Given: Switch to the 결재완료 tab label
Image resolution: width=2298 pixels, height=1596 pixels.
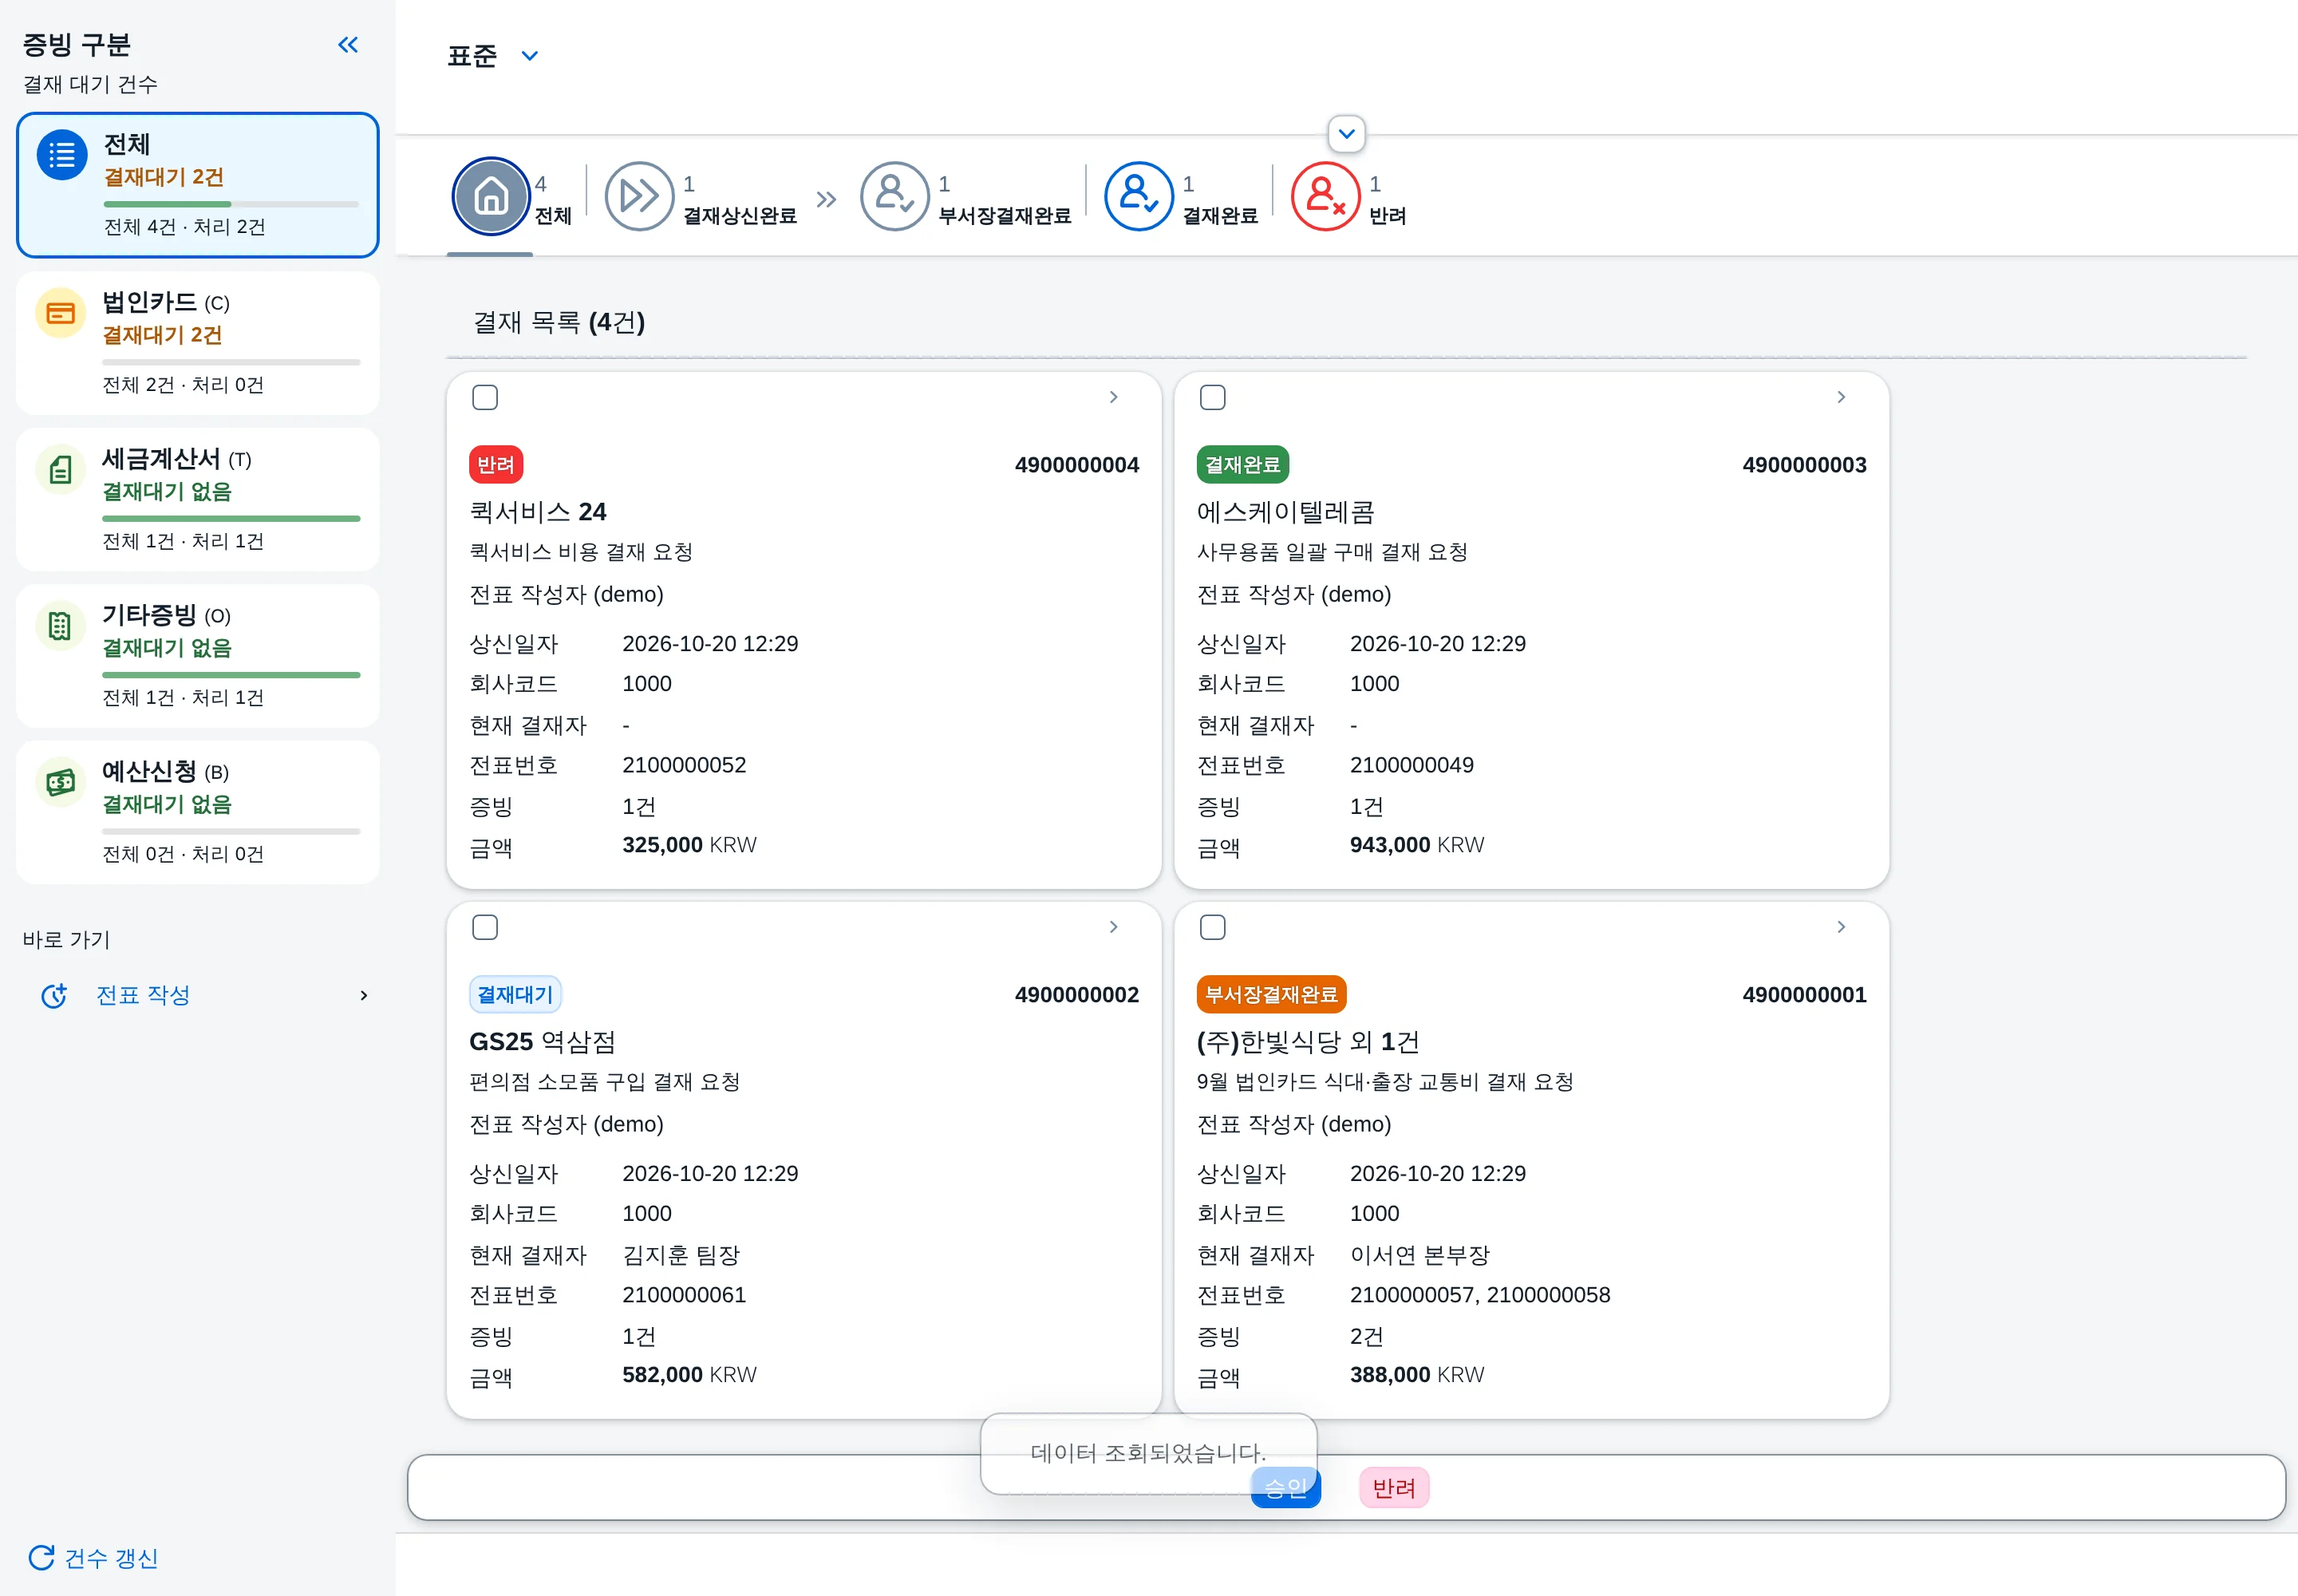Looking at the screenshot, I should point(1220,216).
